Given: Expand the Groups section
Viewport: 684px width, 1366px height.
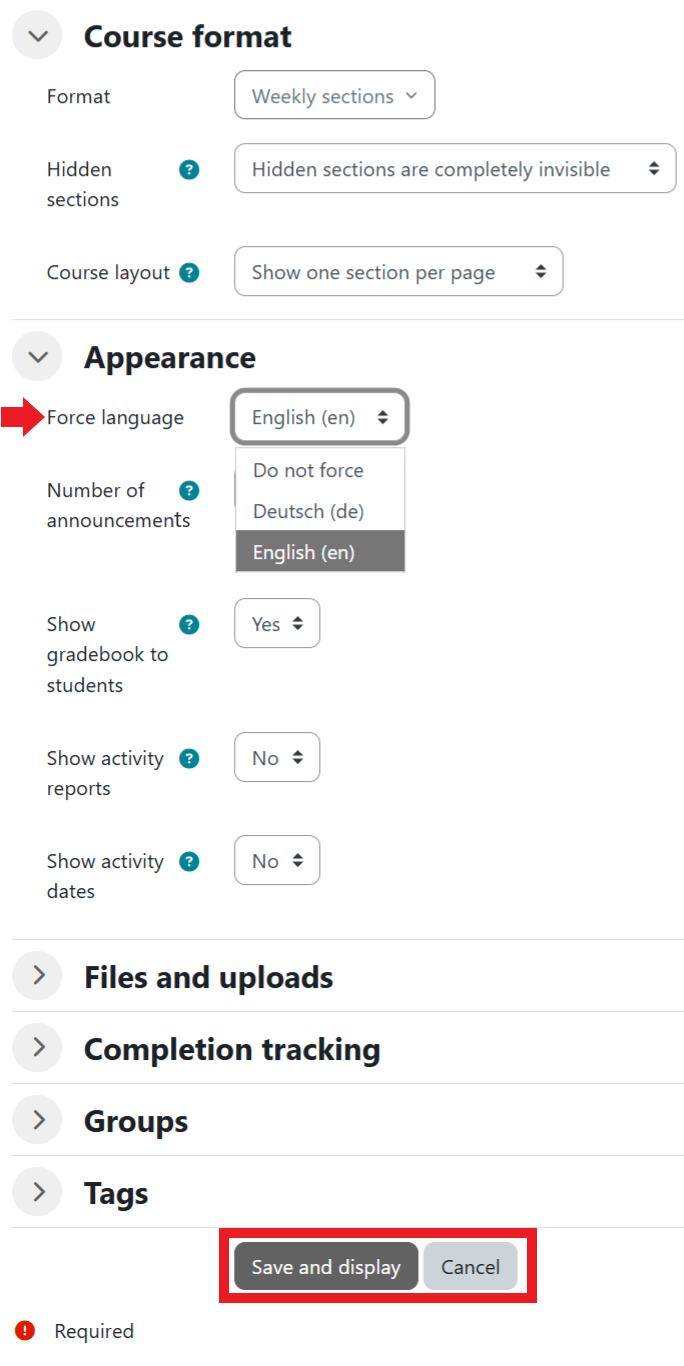Looking at the screenshot, I should click(37, 1119).
